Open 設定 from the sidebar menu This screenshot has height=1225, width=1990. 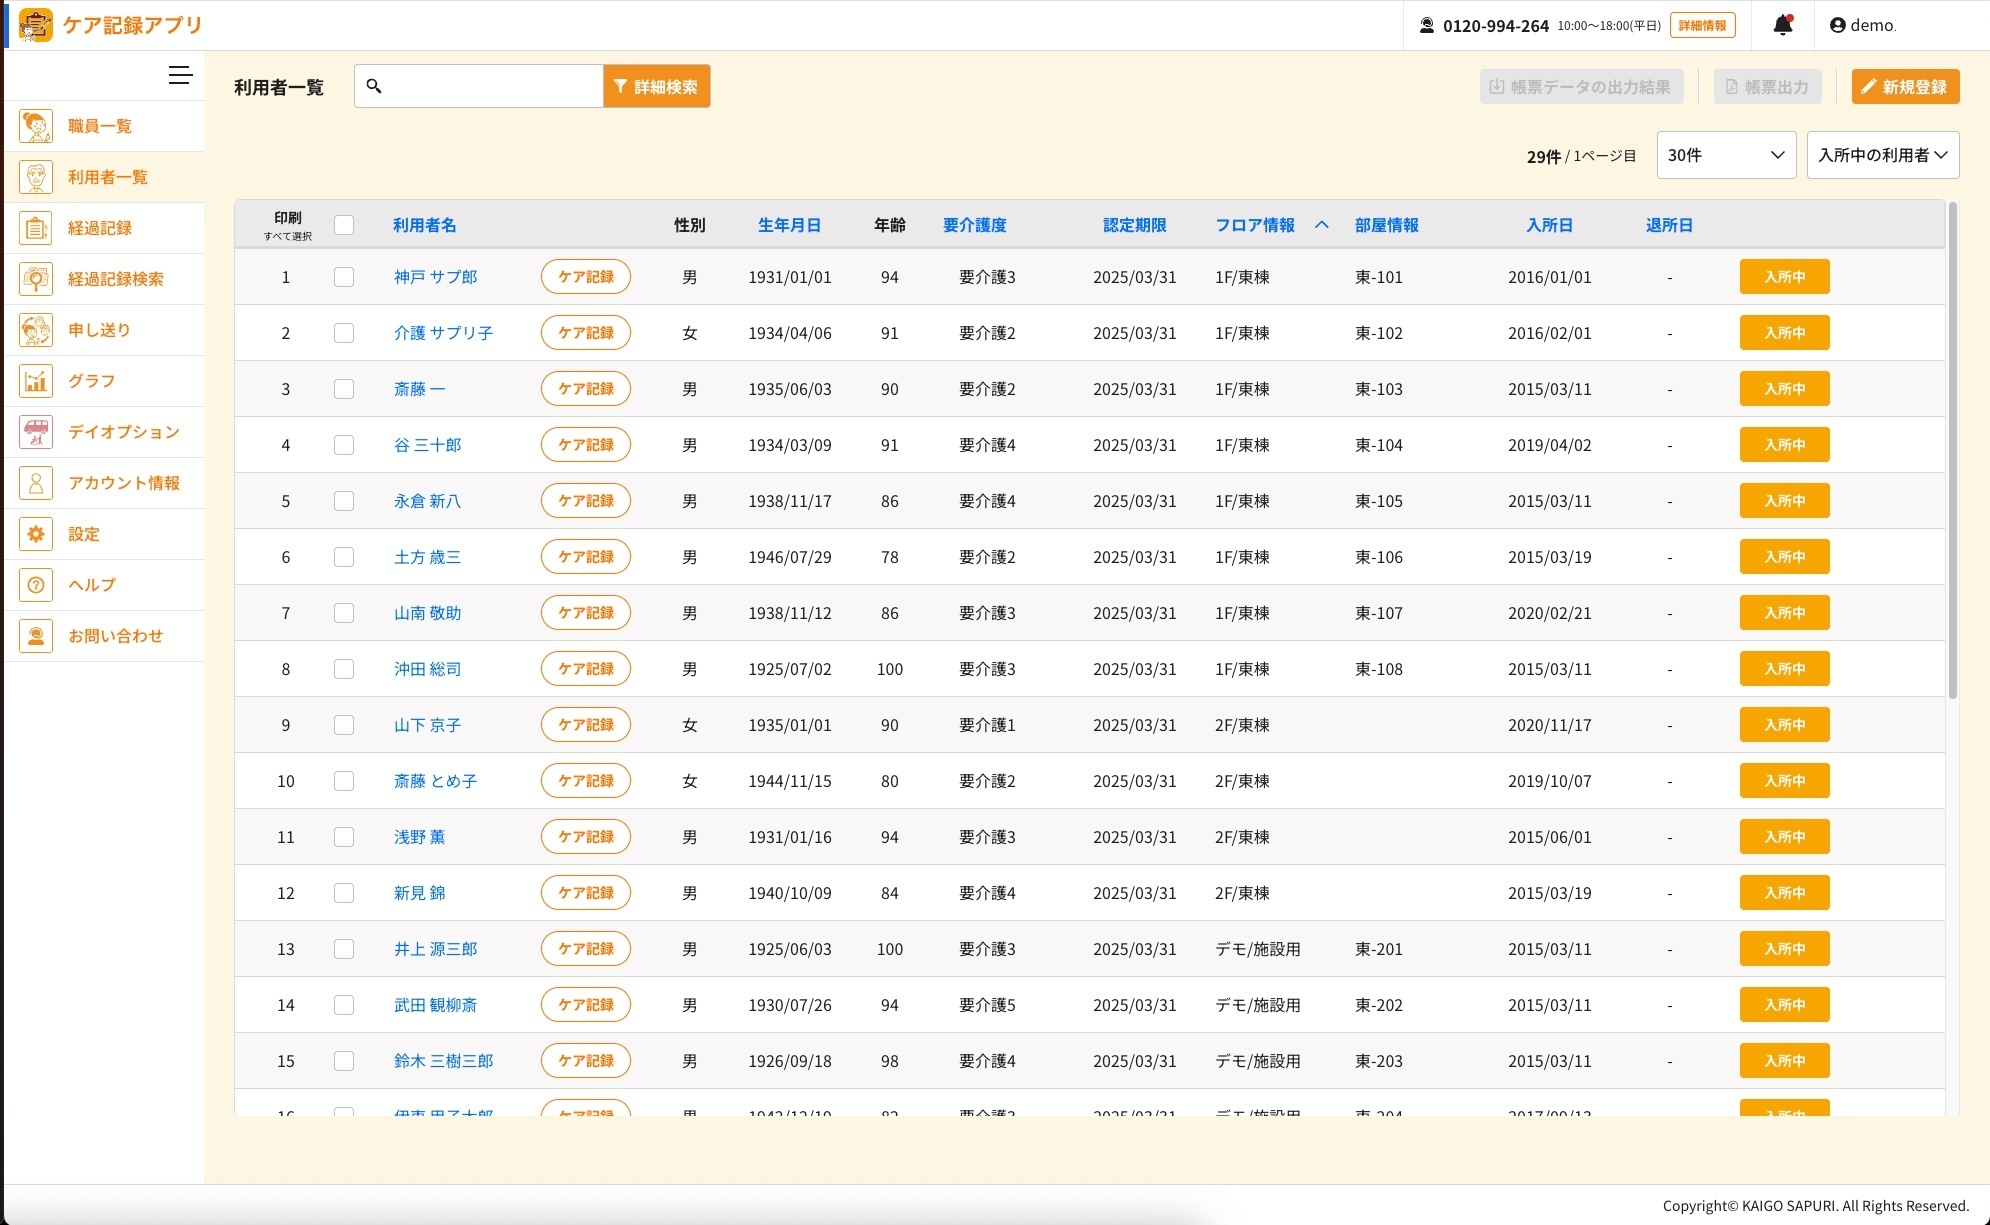click(x=104, y=534)
